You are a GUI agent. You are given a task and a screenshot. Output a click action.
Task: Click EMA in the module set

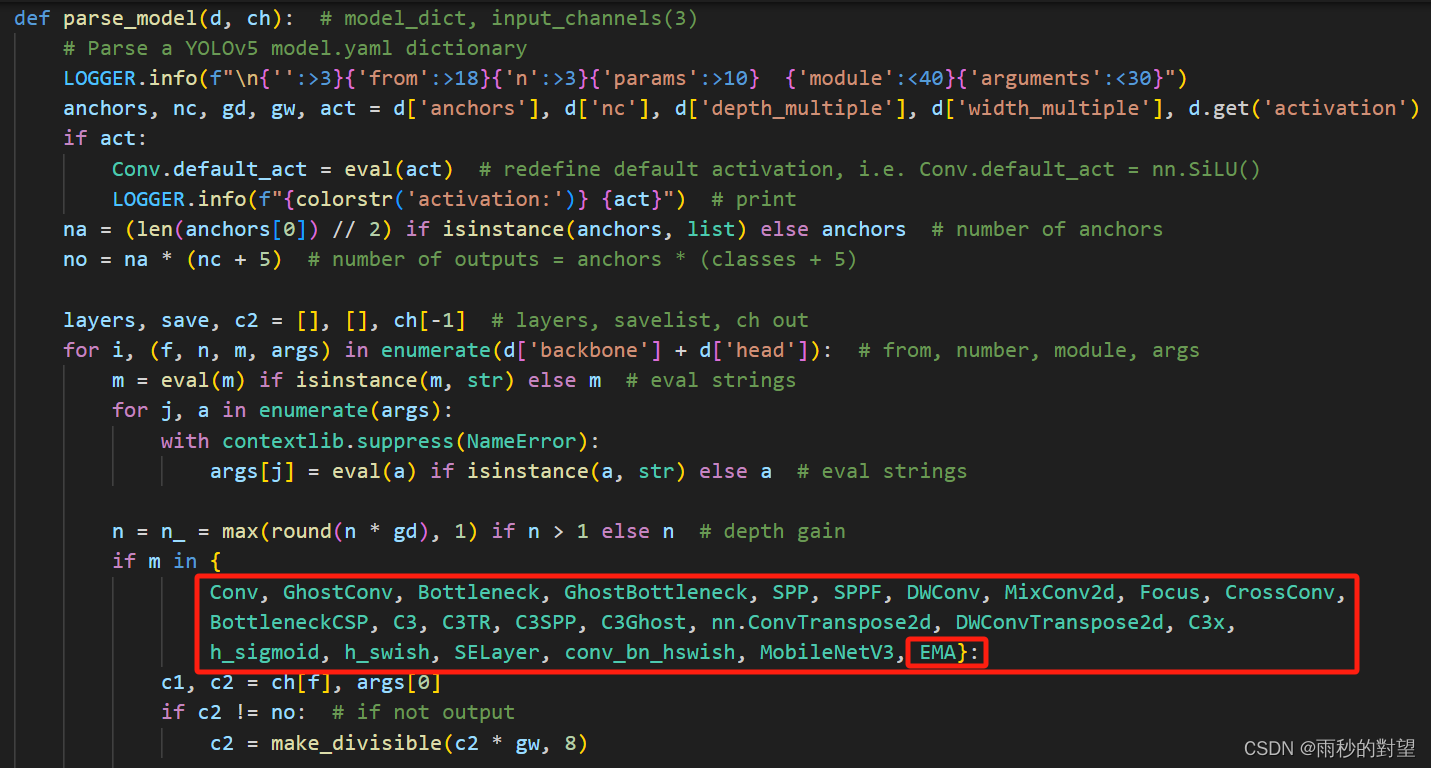(938, 652)
